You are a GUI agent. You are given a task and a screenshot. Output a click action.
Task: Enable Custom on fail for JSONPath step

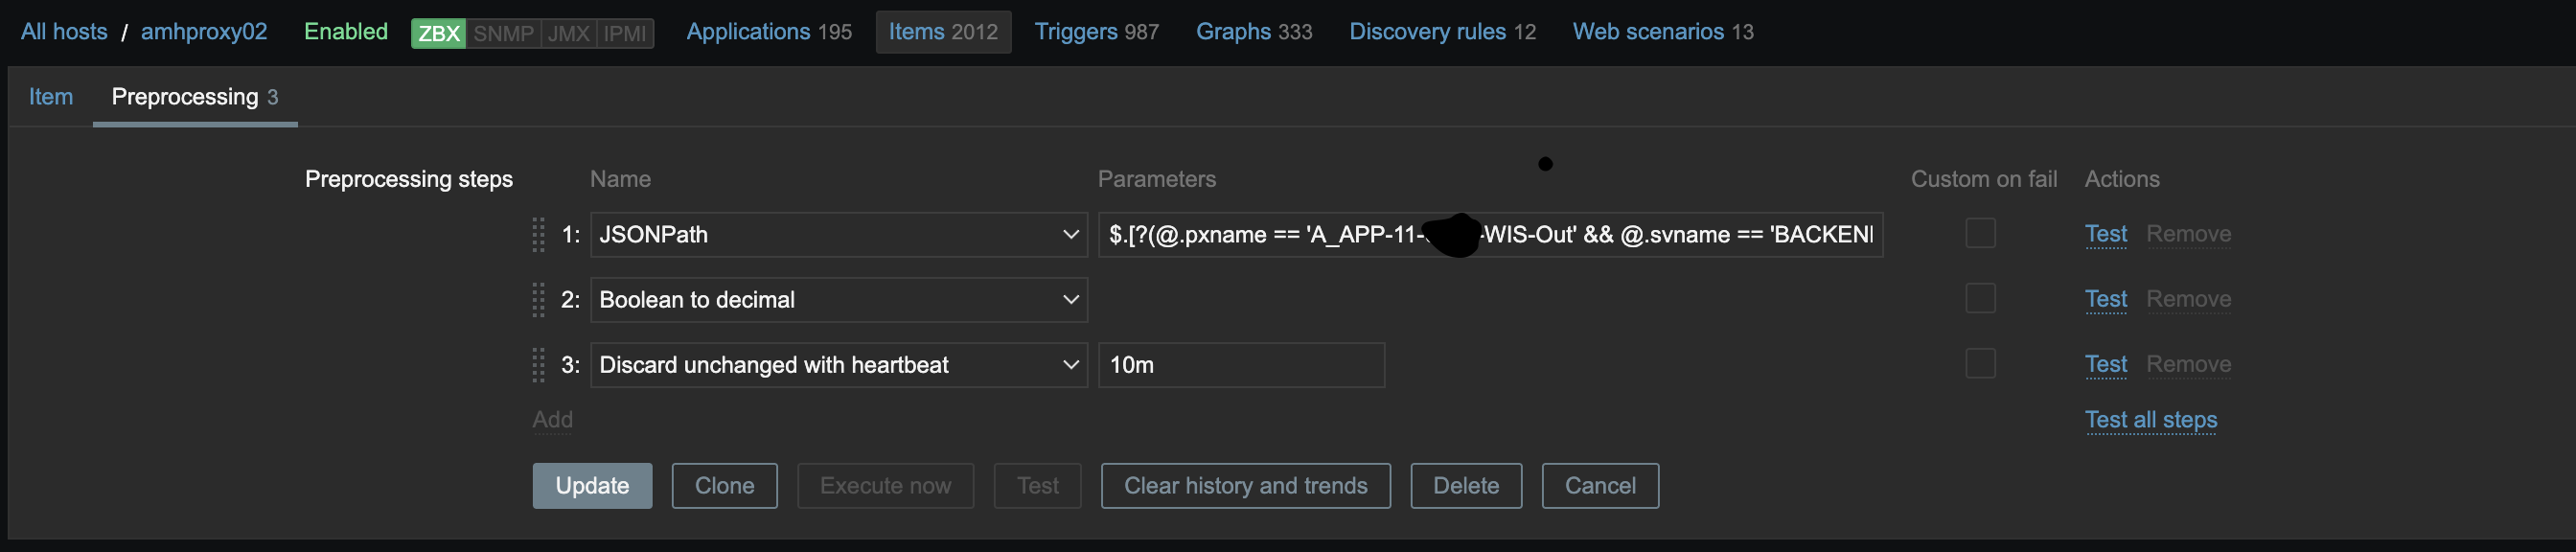[x=1980, y=233]
